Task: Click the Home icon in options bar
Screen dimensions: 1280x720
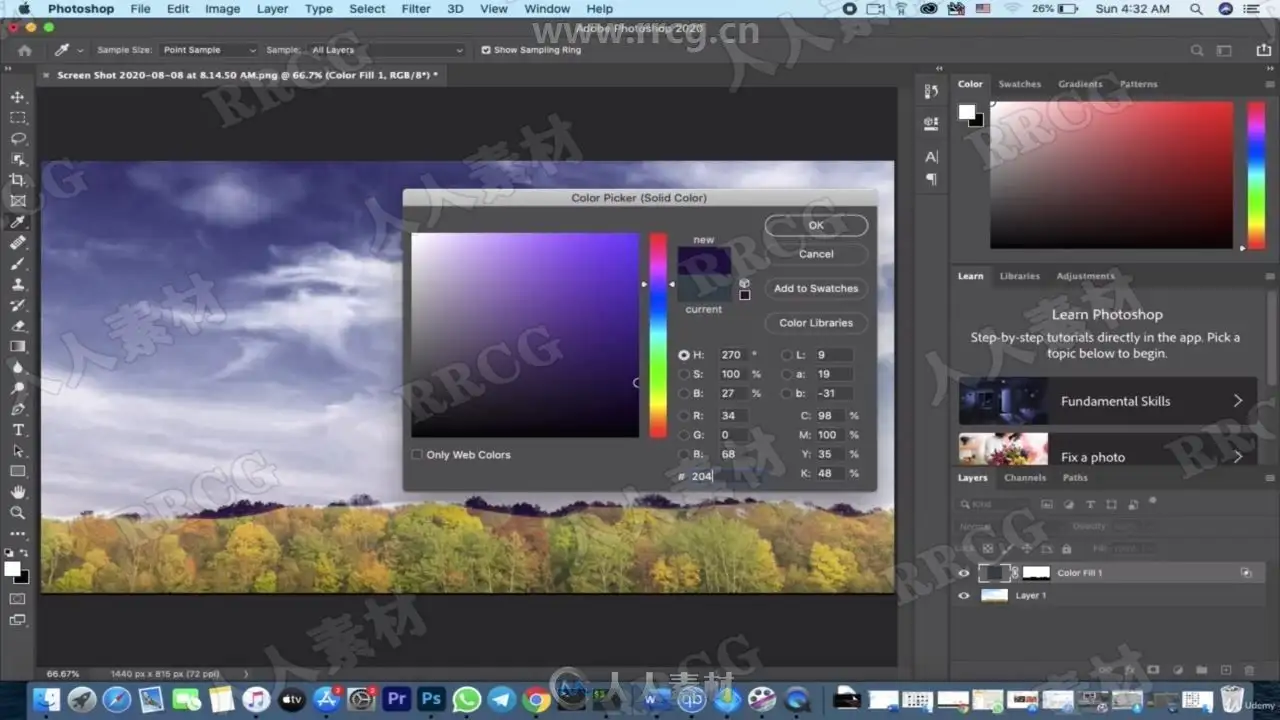Action: [x=25, y=50]
